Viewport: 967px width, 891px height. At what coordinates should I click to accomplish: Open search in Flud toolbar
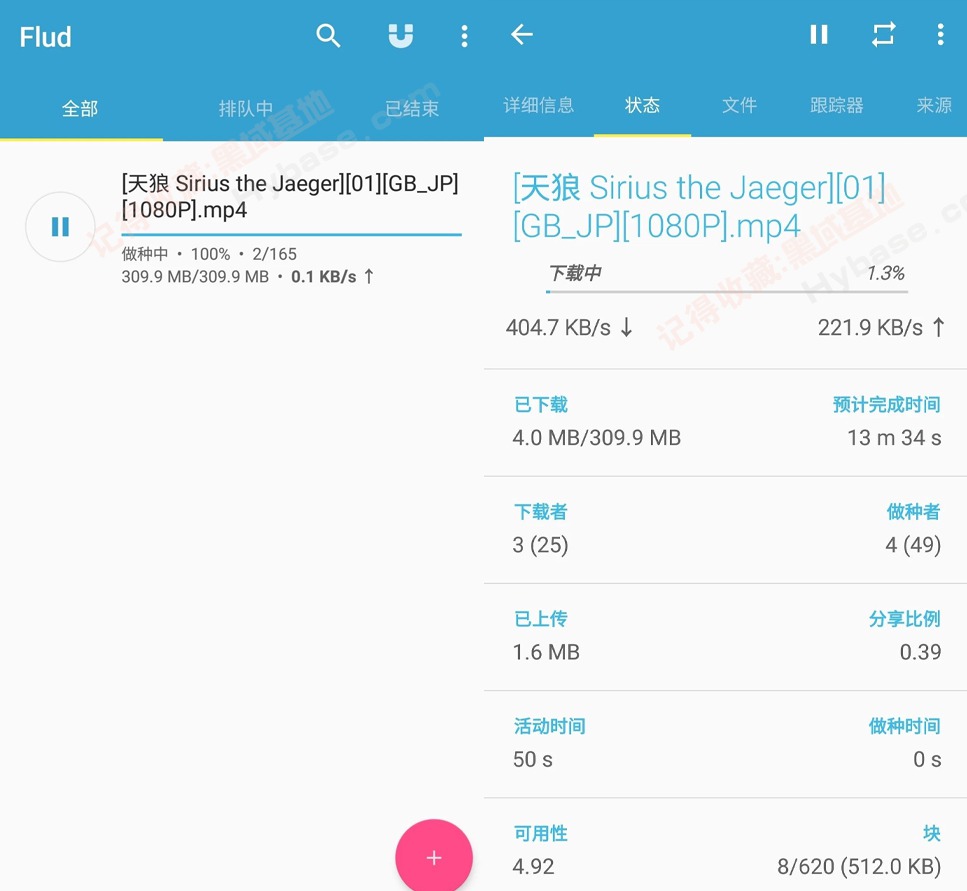[328, 36]
